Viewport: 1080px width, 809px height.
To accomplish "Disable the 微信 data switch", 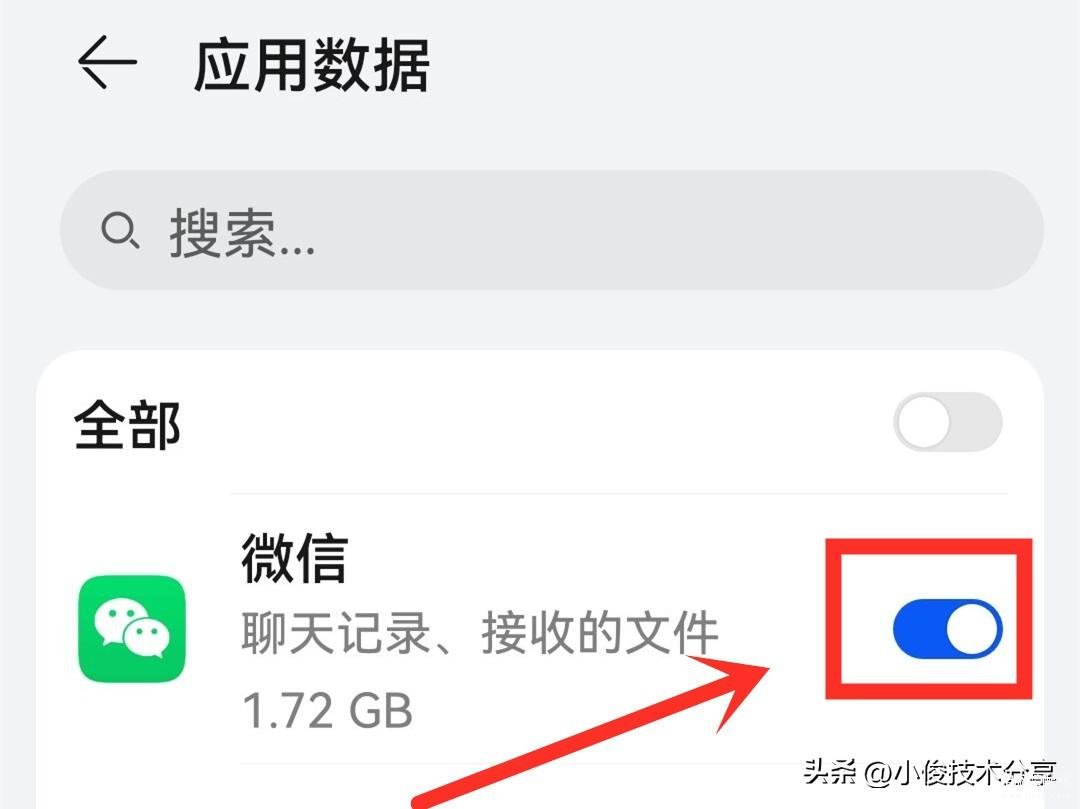I will [948, 629].
